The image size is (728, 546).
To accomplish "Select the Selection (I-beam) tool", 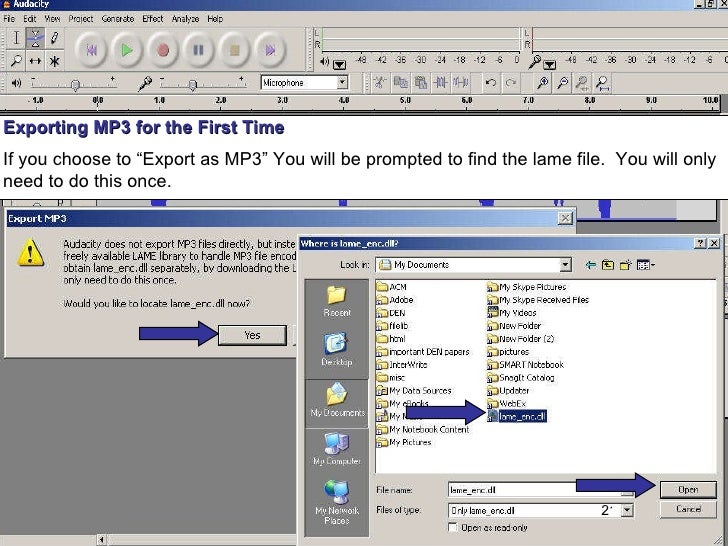I will coord(16,38).
